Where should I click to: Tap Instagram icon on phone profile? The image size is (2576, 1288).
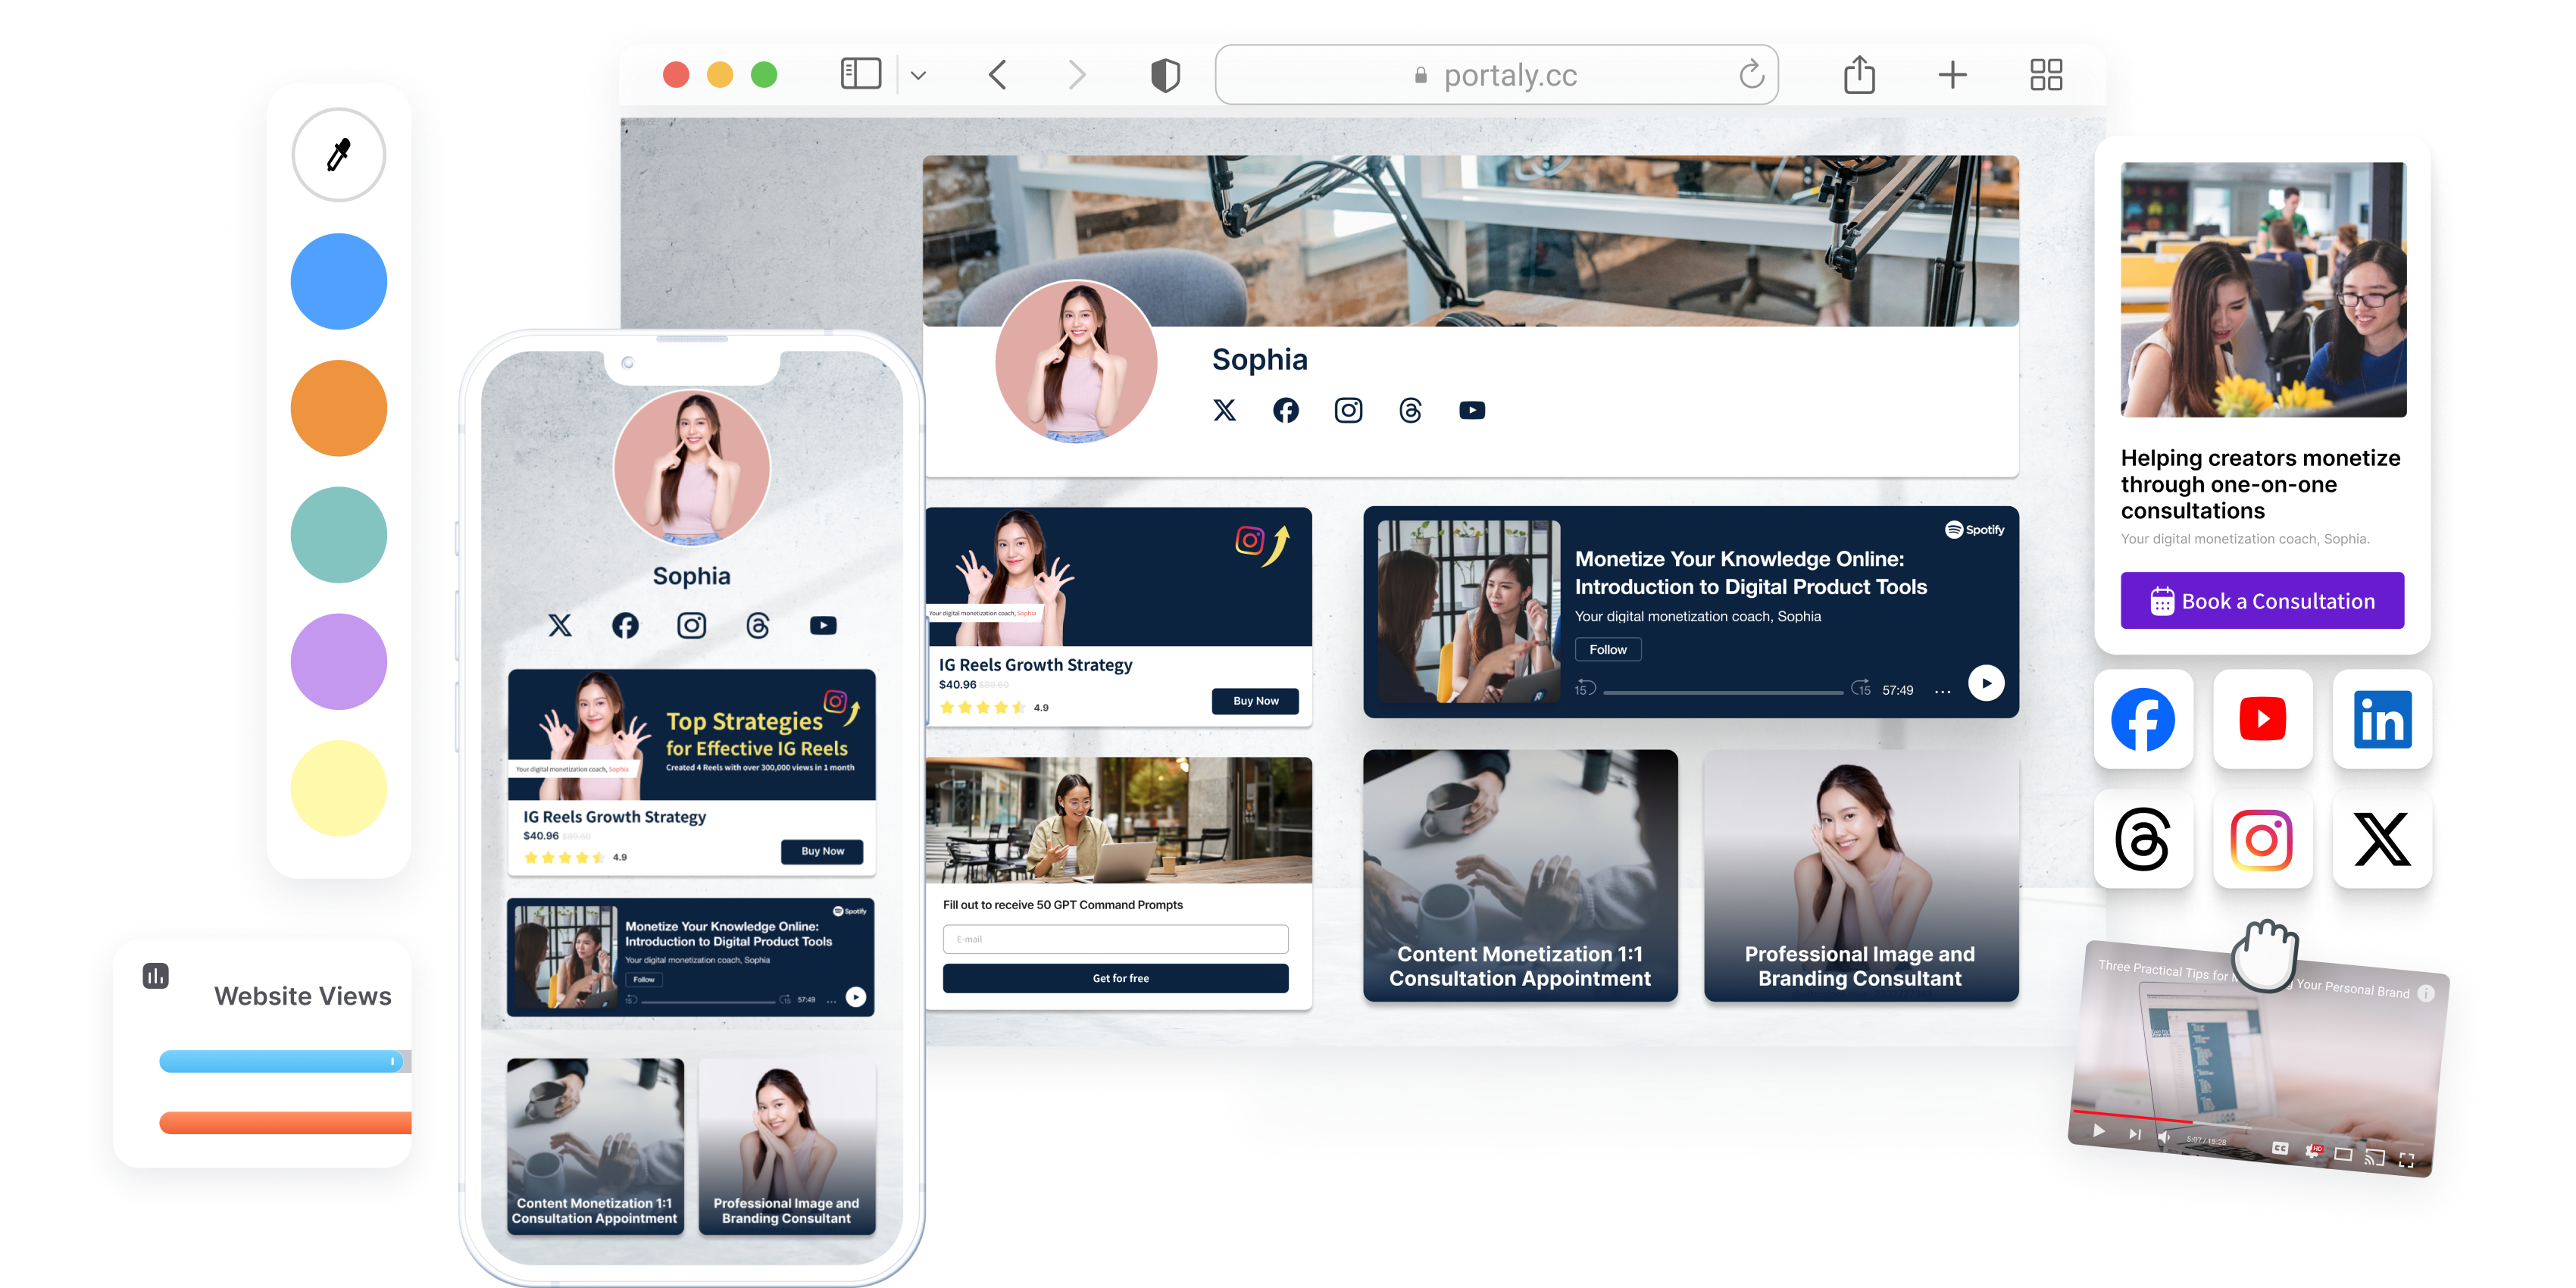coord(692,626)
